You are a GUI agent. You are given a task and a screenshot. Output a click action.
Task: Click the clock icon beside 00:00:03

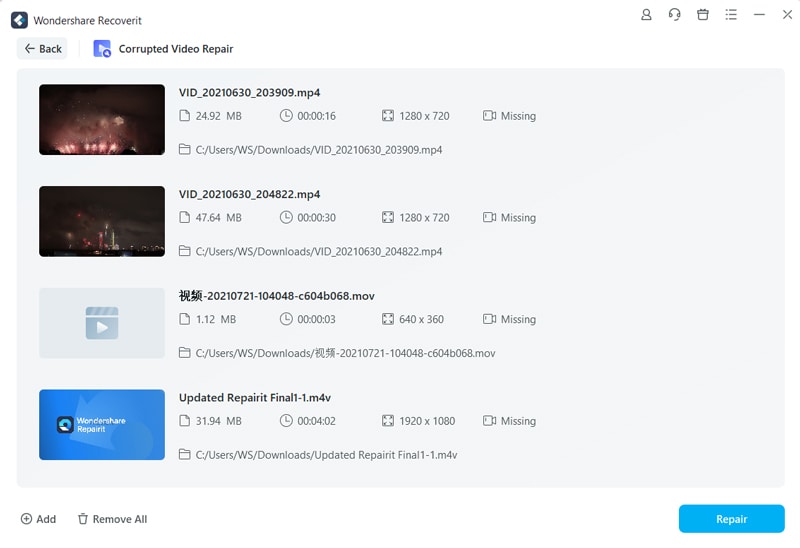point(286,318)
